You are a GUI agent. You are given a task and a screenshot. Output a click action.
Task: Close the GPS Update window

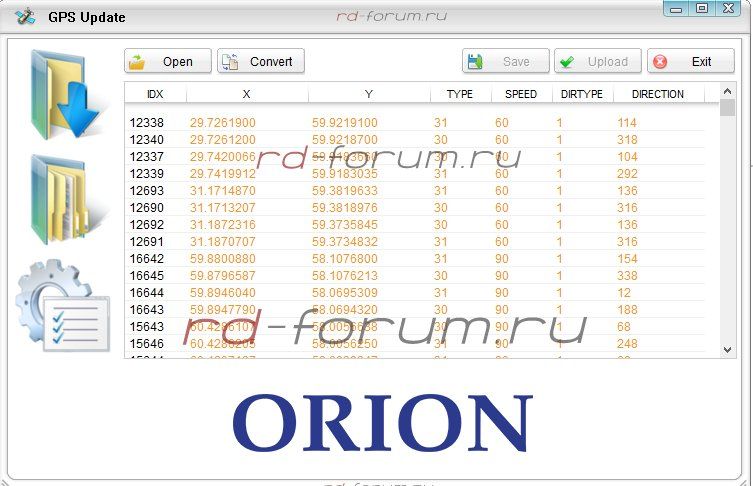[729, 9]
